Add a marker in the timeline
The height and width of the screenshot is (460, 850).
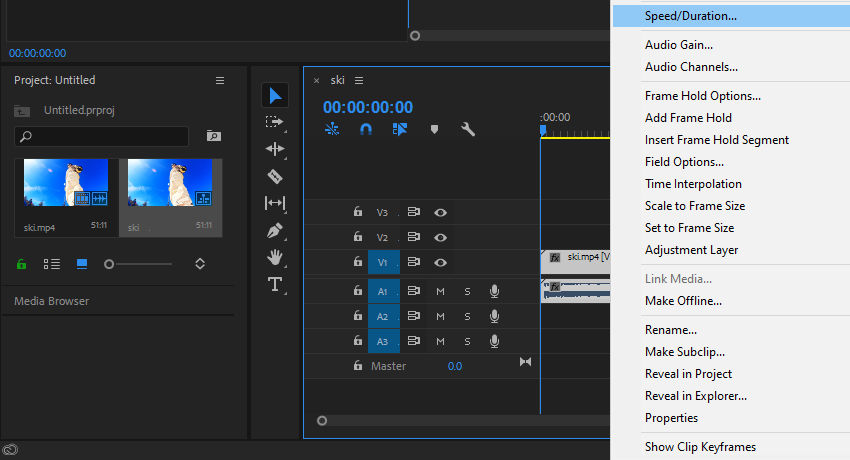tap(434, 129)
